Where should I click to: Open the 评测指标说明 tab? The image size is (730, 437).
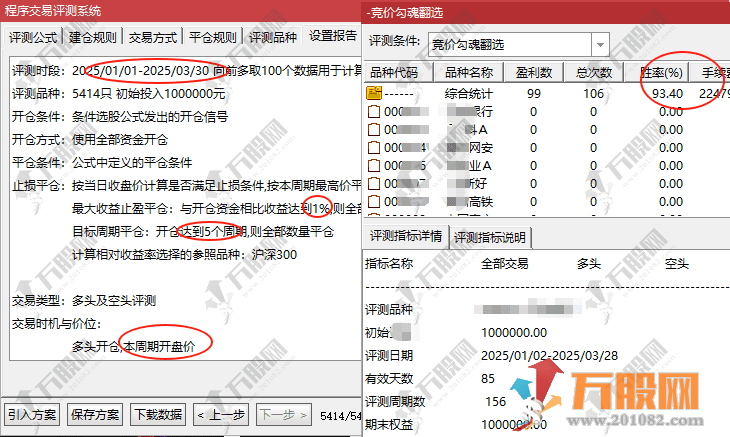490,238
